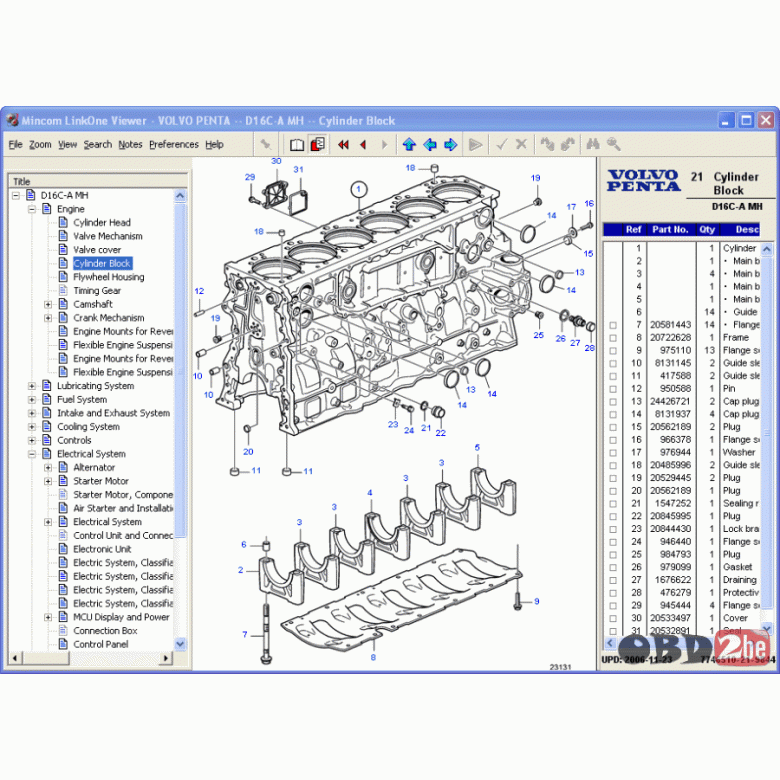Click circled callout 1 on the cylinder block
The height and width of the screenshot is (780, 780).
tap(359, 190)
